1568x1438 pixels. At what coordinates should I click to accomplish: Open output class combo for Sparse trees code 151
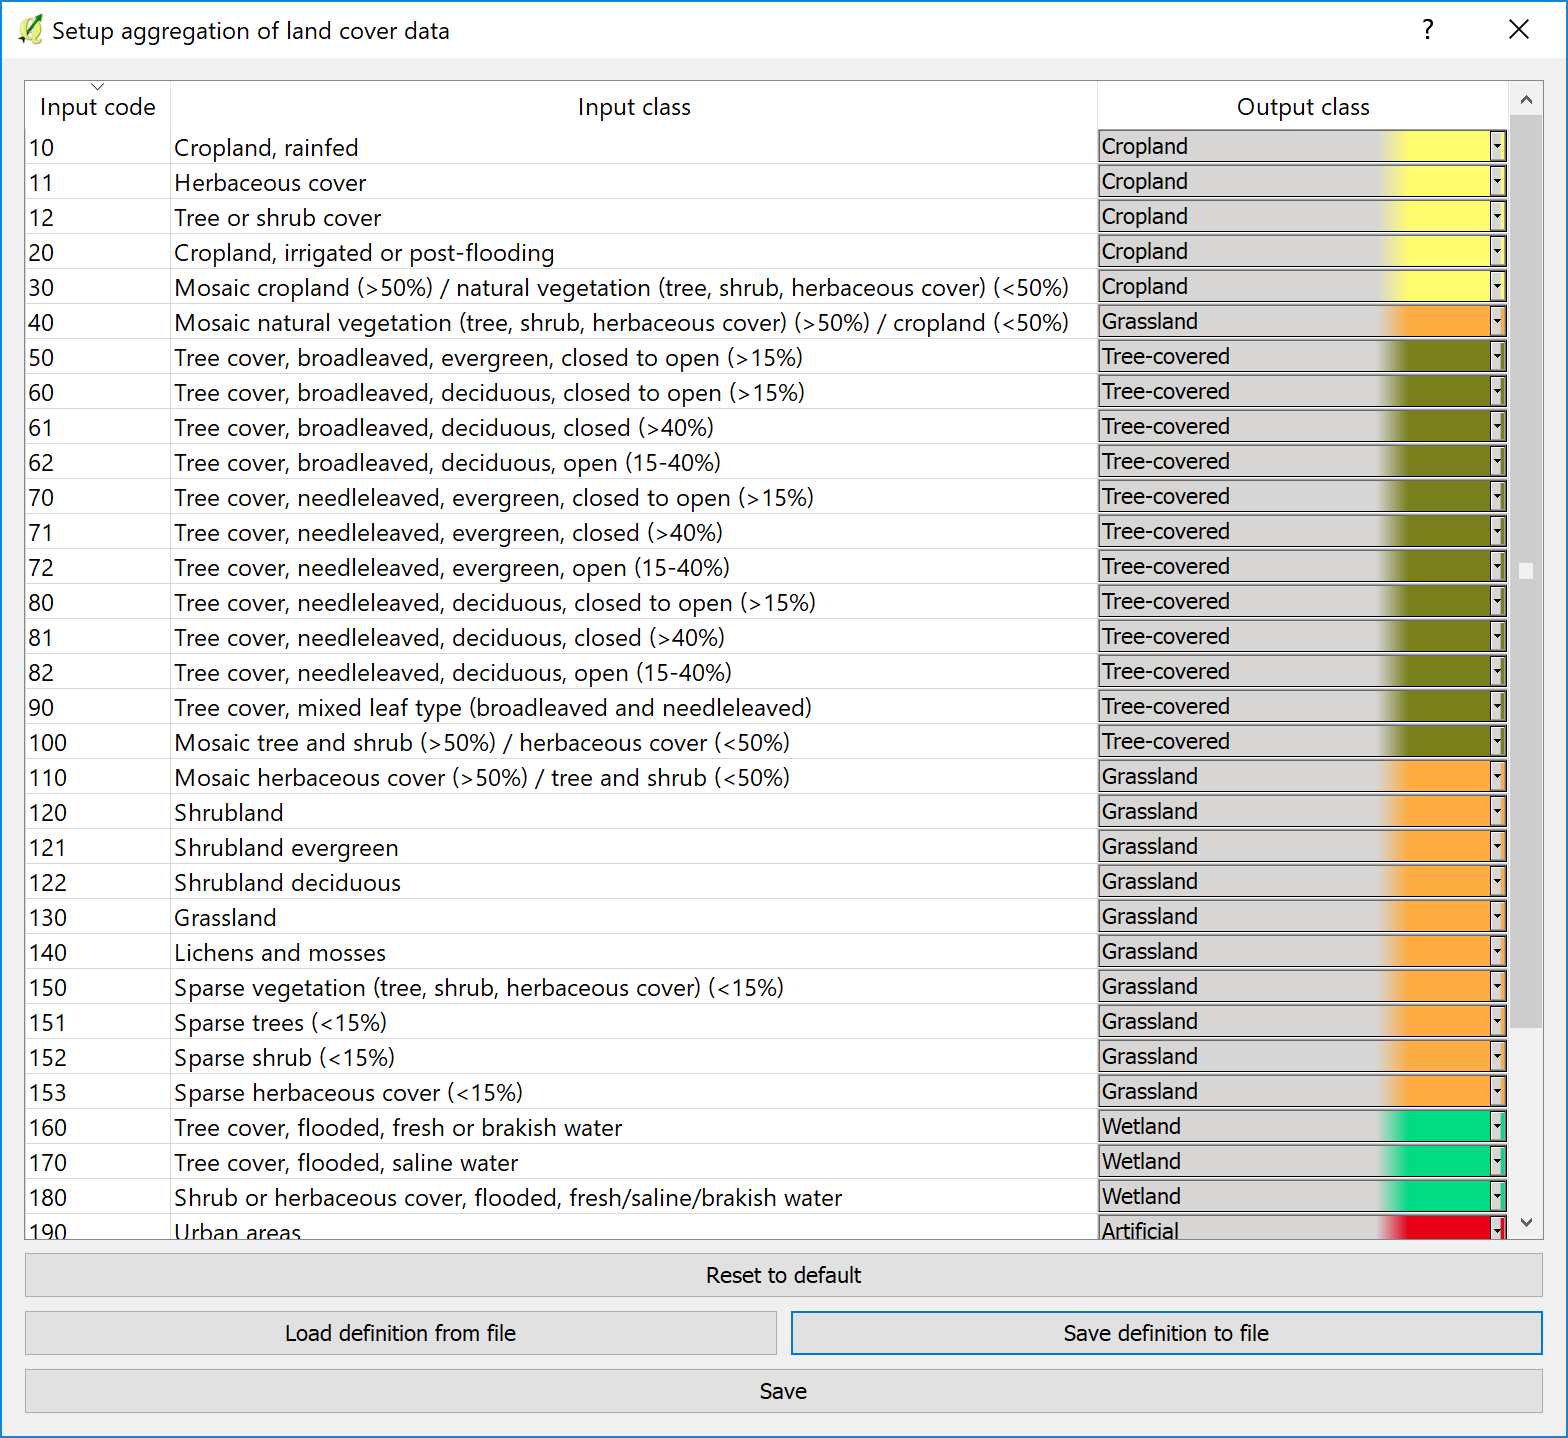tap(1302, 1021)
